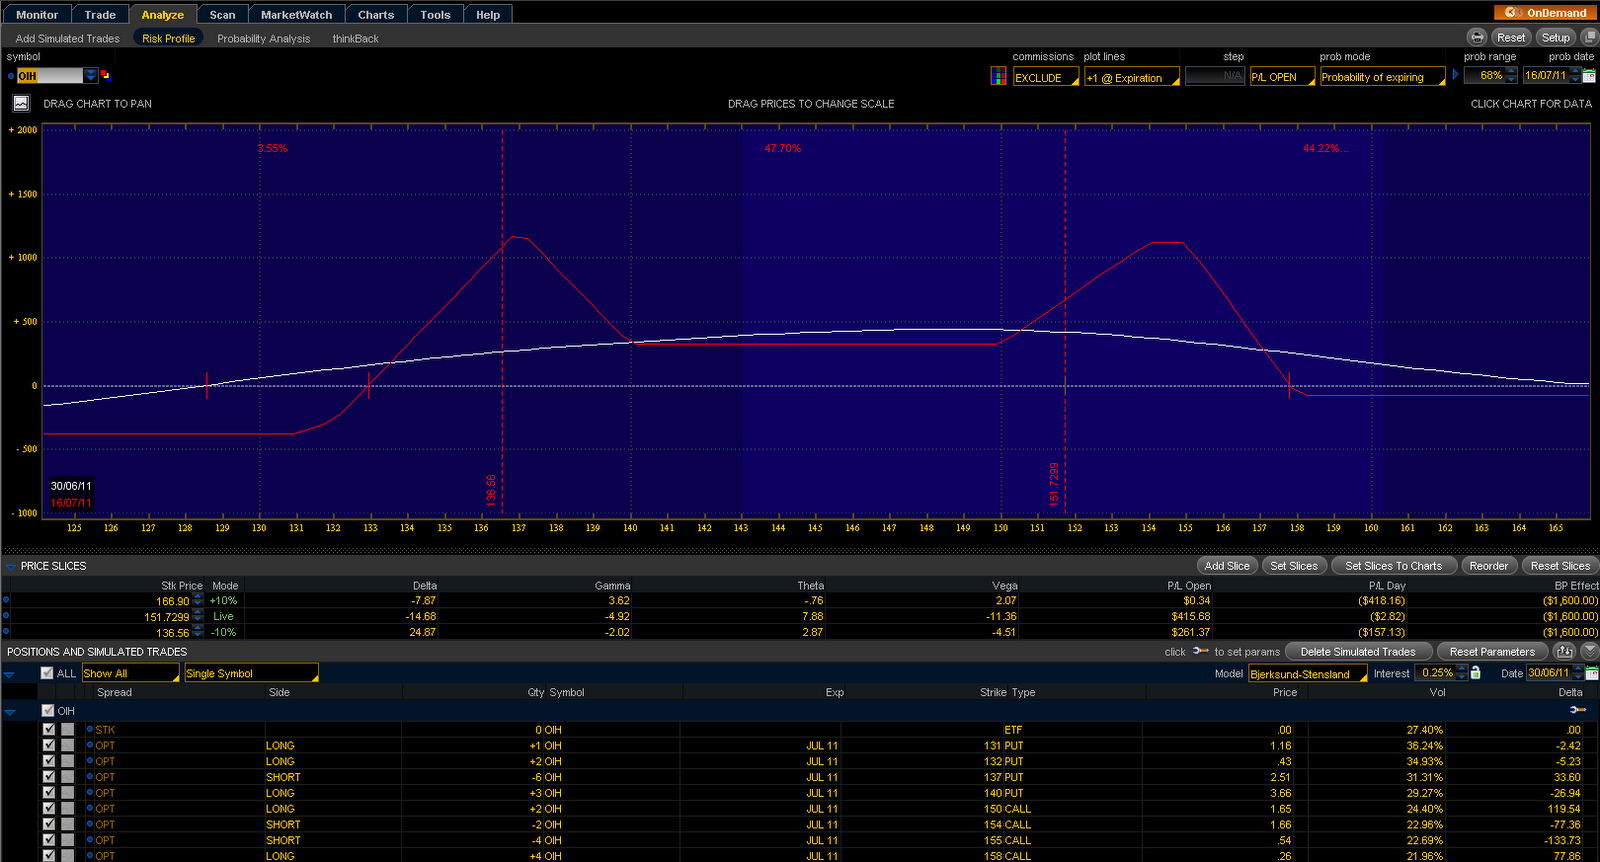Uncheck the STK row checkbox
This screenshot has height=862, width=1600.
pyautogui.click(x=48, y=729)
